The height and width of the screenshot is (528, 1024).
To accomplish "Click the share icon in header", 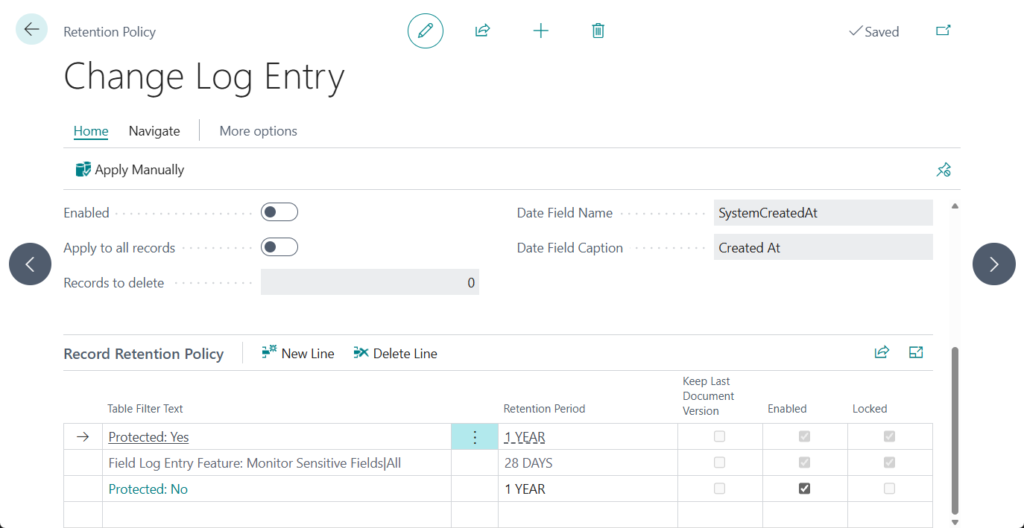I will tap(482, 31).
